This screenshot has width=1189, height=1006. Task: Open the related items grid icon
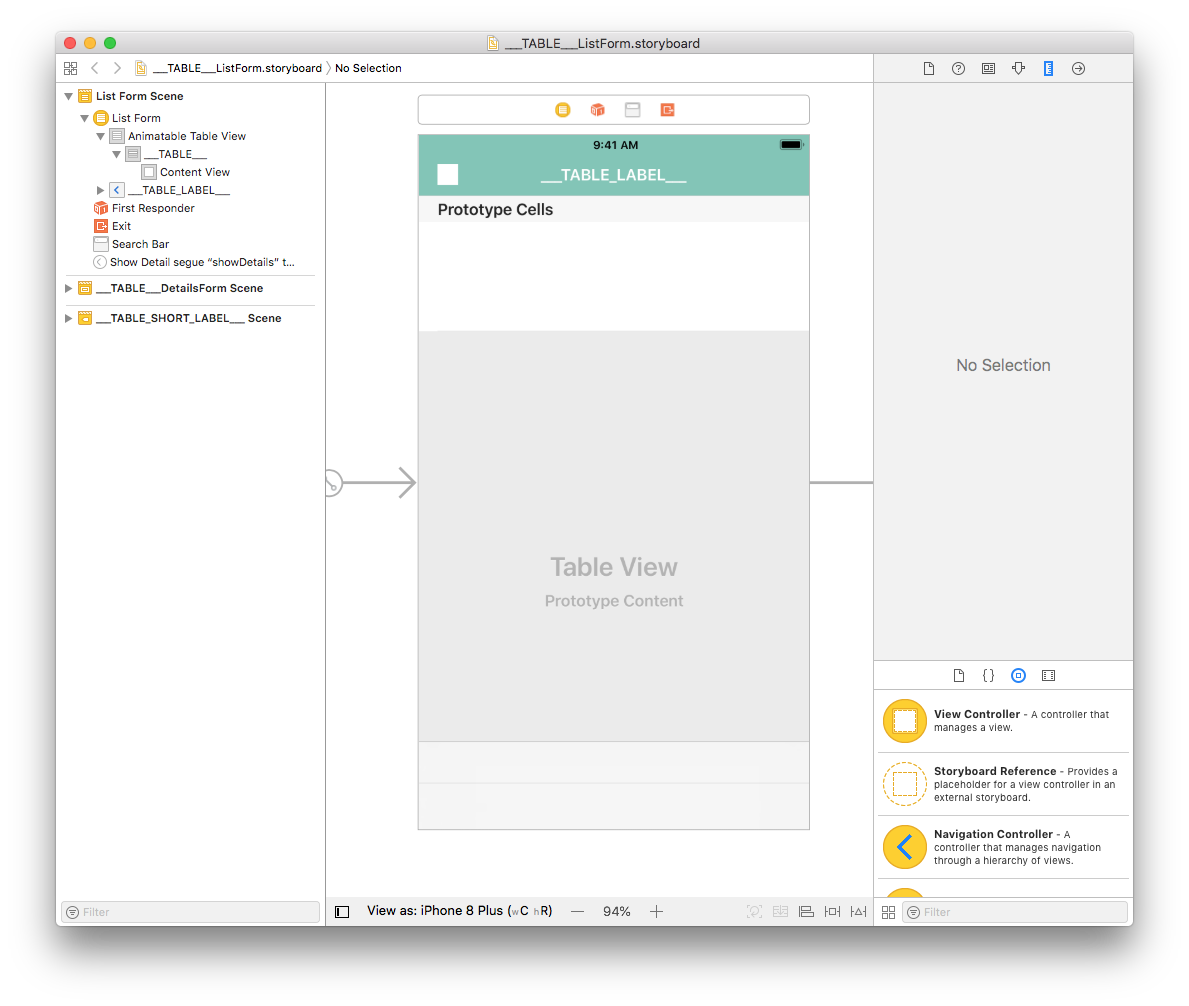pyautogui.click(x=71, y=68)
